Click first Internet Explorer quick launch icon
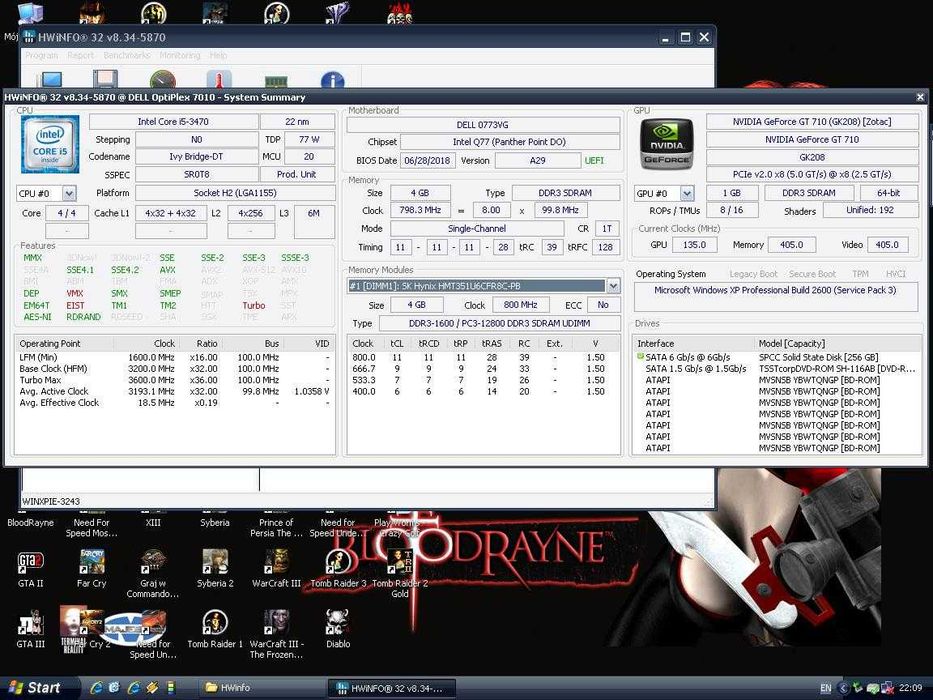The image size is (933, 700). (96, 688)
